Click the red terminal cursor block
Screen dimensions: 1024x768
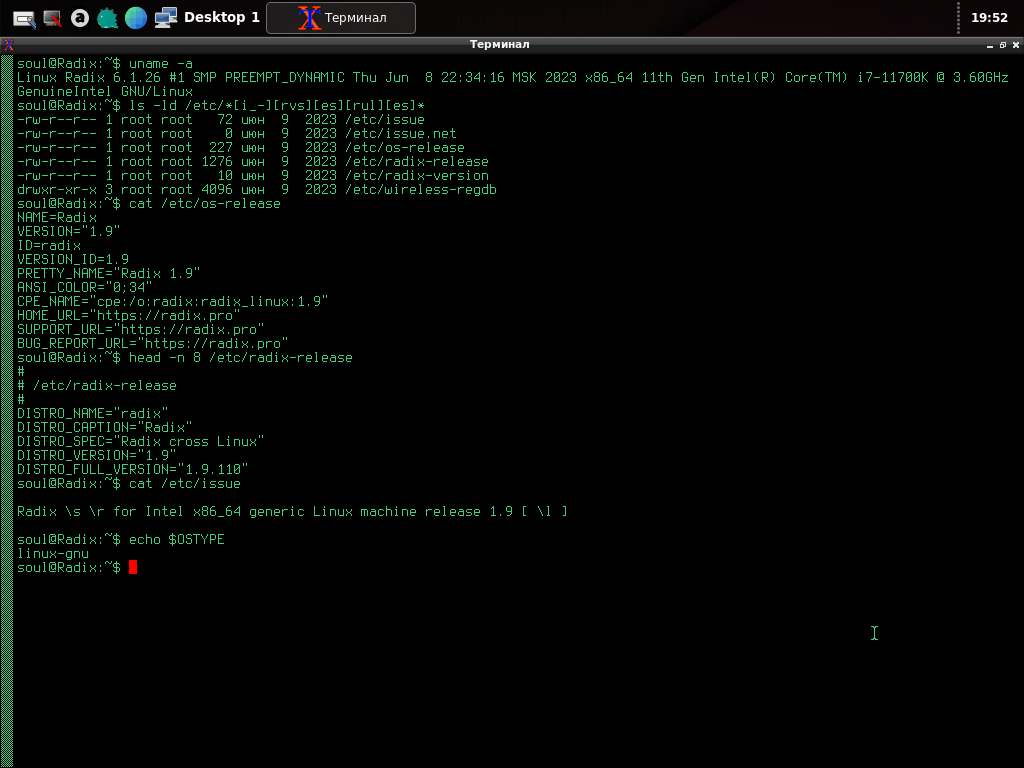pyautogui.click(x=133, y=567)
